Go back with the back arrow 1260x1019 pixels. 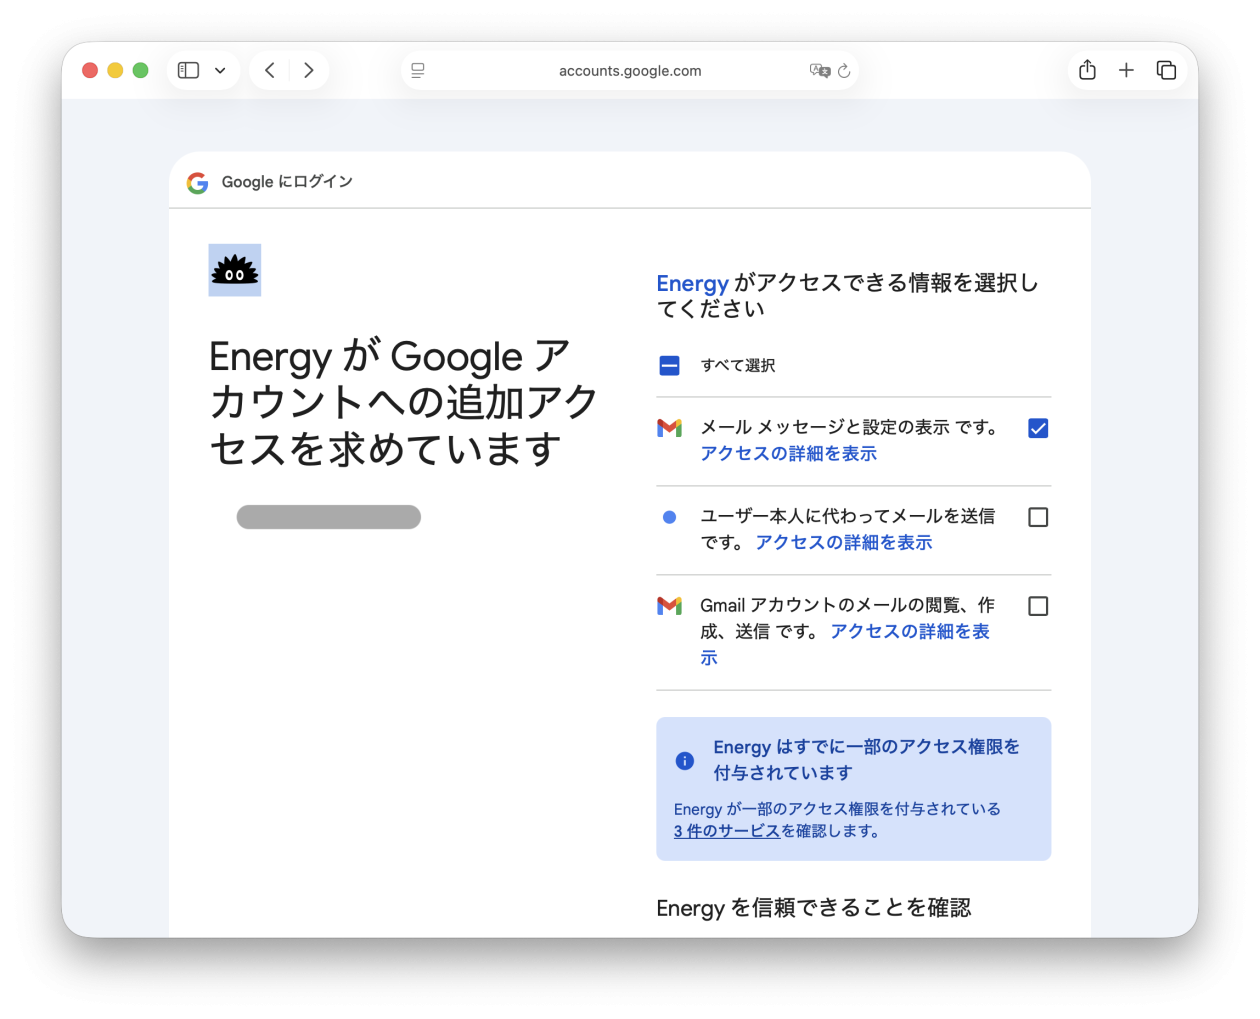coord(269,70)
